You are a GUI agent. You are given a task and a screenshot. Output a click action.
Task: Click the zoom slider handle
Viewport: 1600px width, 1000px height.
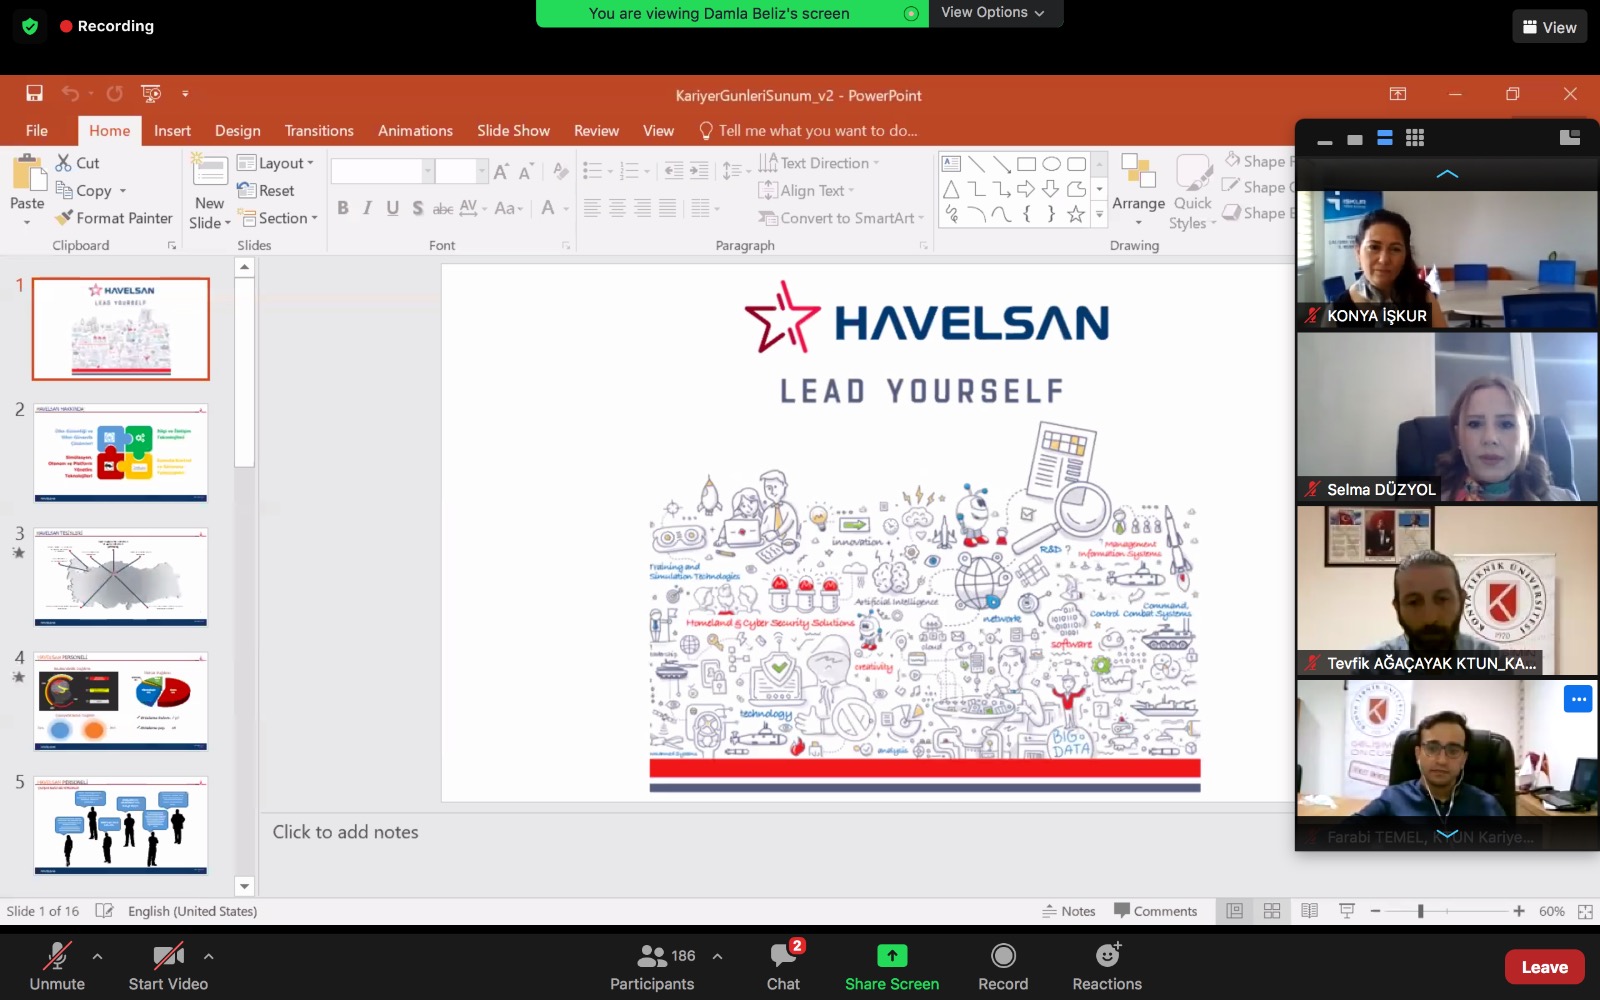pos(1420,911)
